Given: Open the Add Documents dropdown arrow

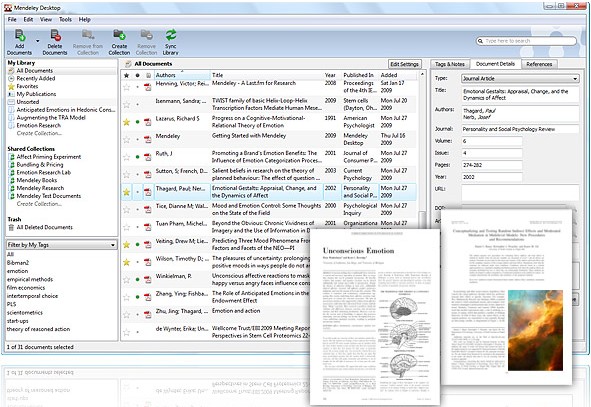Looking at the screenshot, I should click(x=37, y=41).
